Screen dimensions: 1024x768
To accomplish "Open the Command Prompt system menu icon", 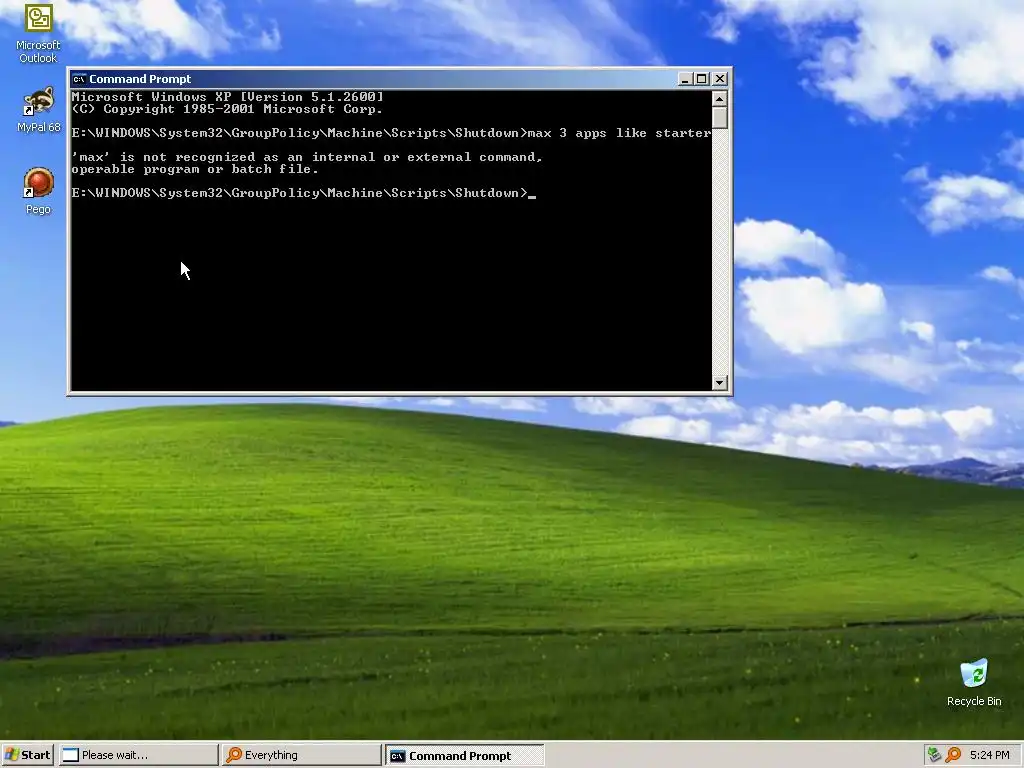I will [79, 79].
